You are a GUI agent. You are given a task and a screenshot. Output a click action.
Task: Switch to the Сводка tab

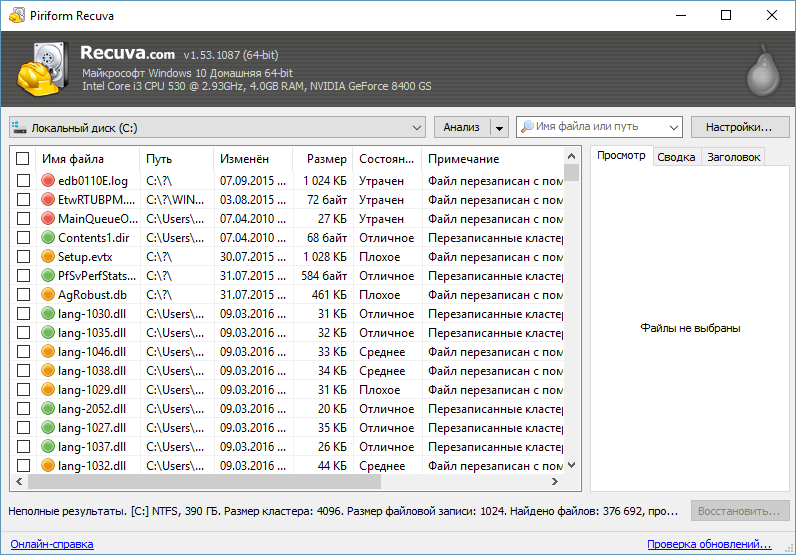tap(676, 157)
